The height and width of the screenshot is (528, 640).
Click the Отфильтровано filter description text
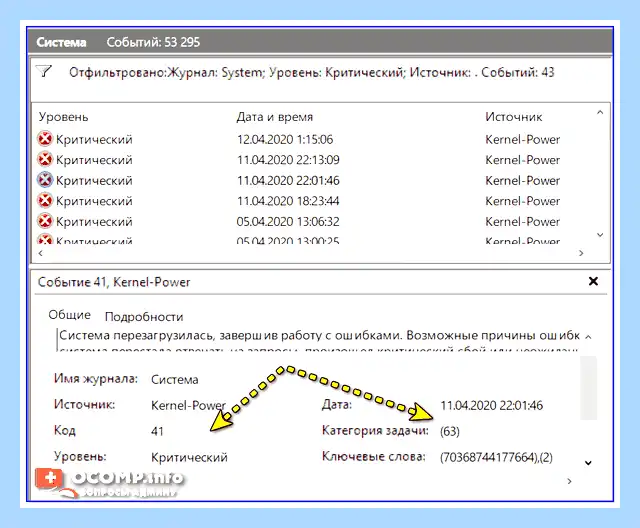[311, 73]
